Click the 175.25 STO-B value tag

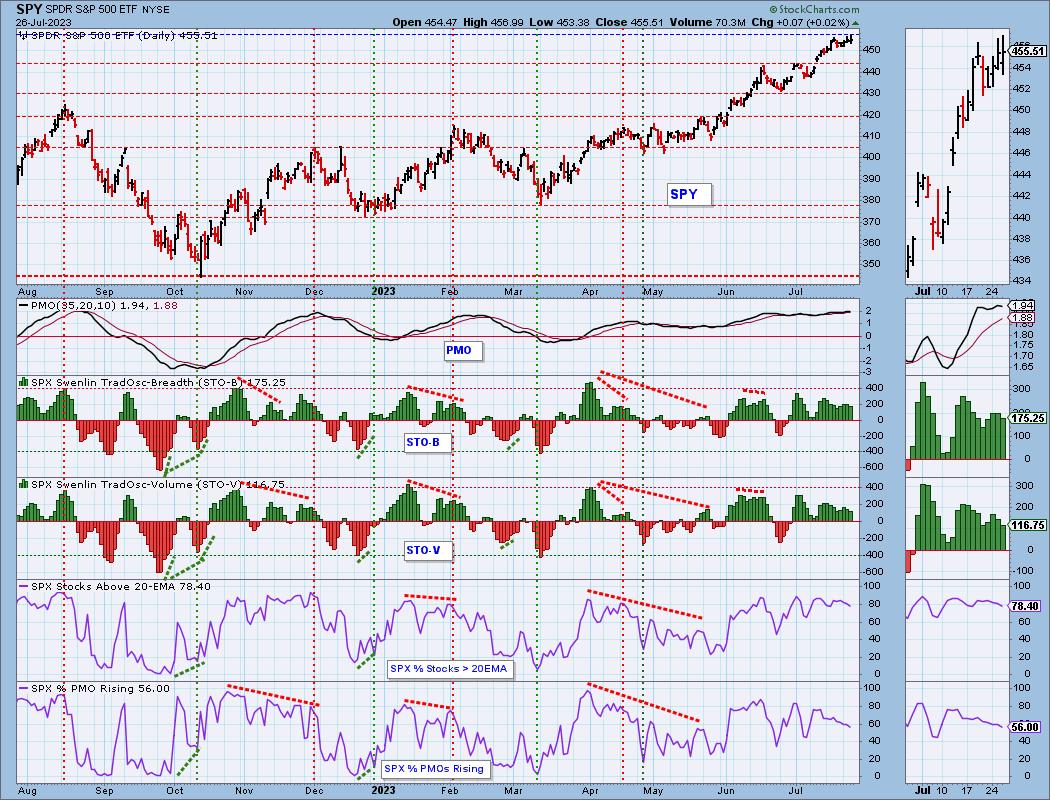click(1029, 418)
